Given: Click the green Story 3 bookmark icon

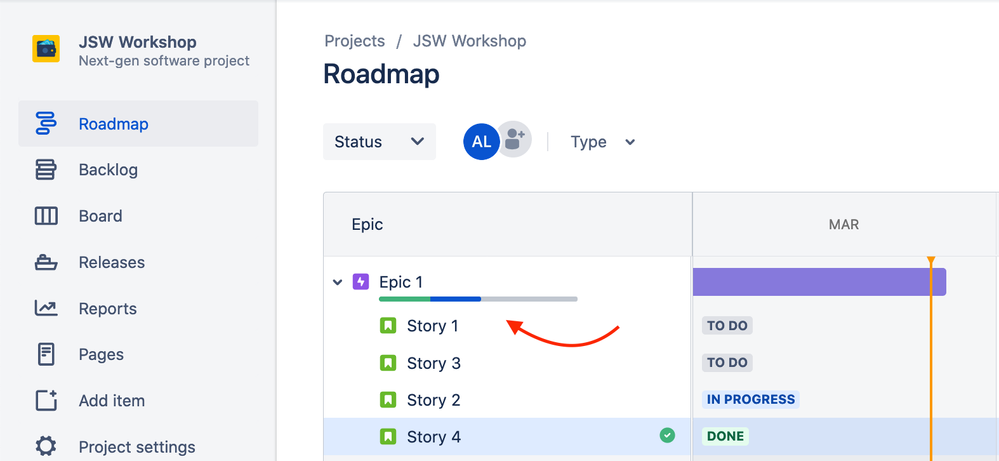Looking at the screenshot, I should point(388,363).
